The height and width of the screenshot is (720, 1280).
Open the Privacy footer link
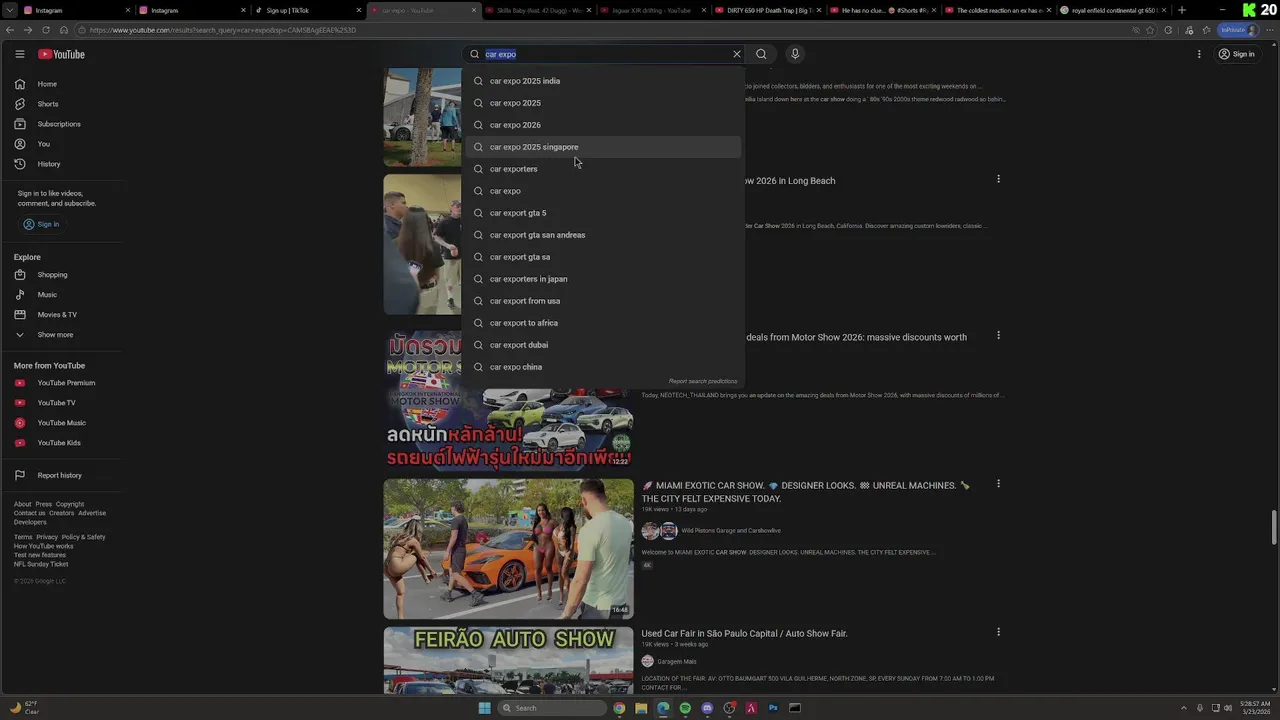click(x=47, y=537)
